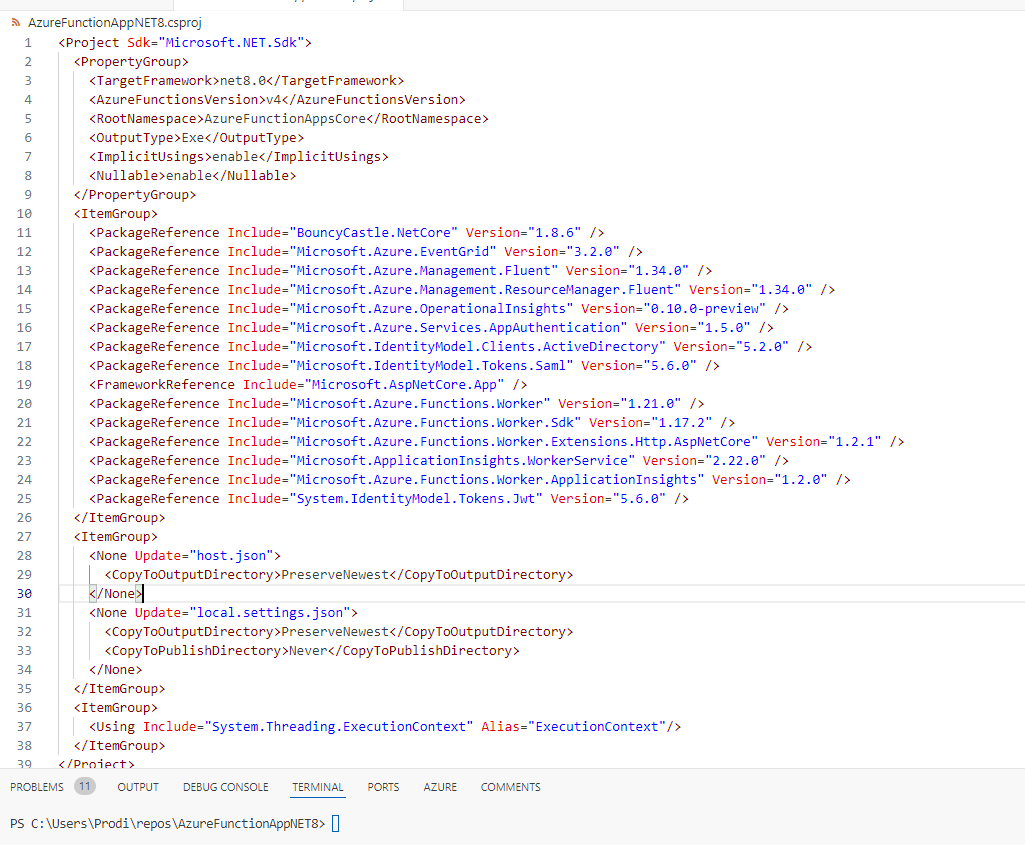Screen dimensions: 1025x845
Task: Select the TERMINAL panel tab
Action: pos(317,787)
